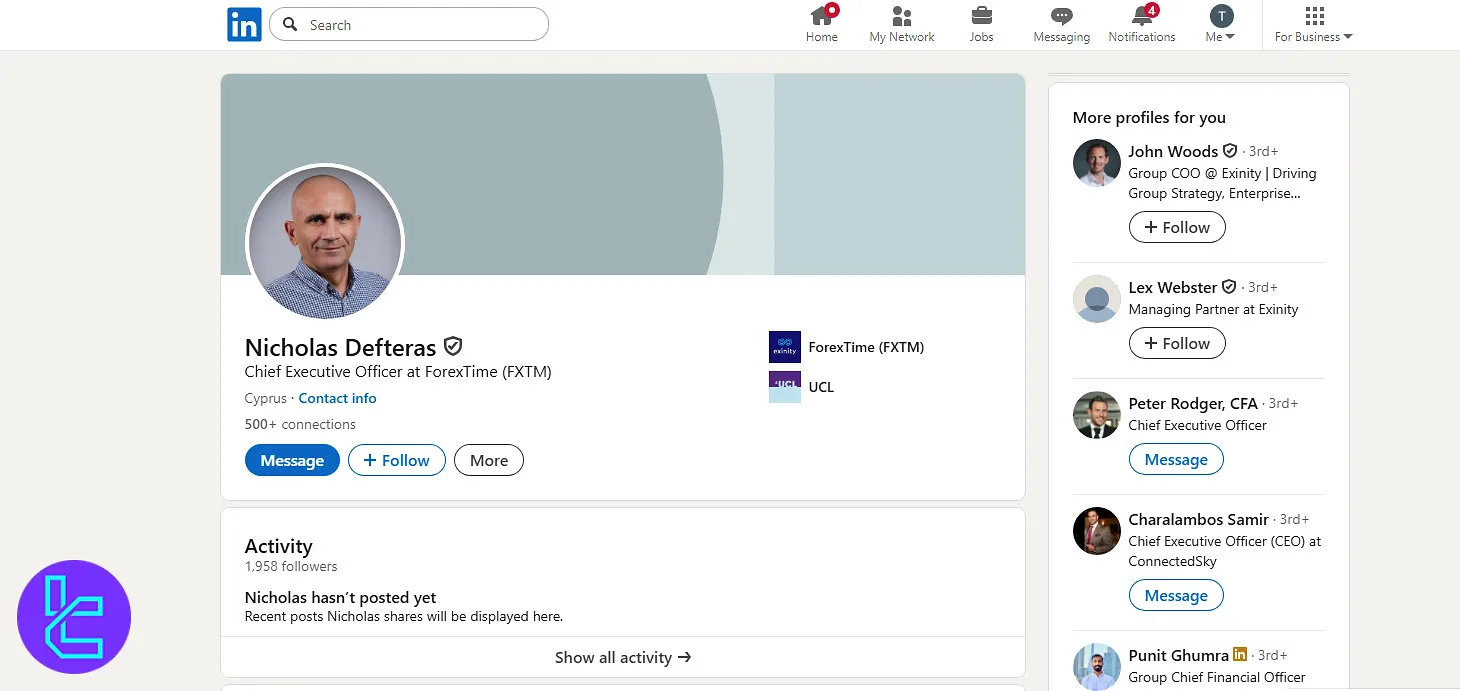The width and height of the screenshot is (1460, 691).
Task: Follow John Woods
Action: point(1176,227)
